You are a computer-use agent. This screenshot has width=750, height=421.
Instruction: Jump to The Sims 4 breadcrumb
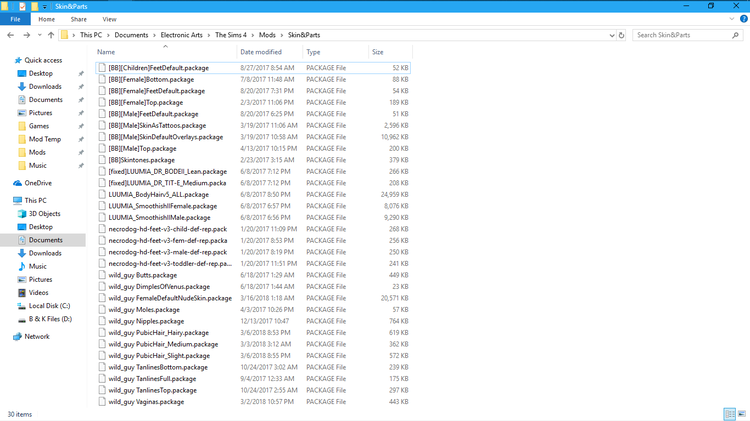[x=231, y=35]
